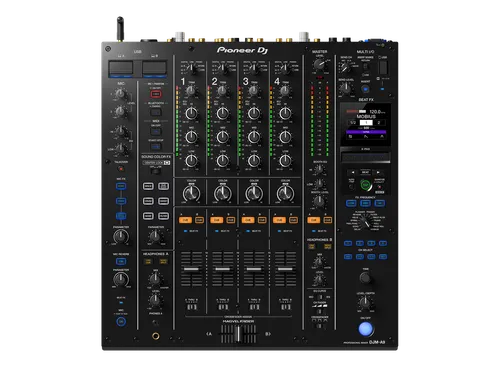This screenshot has height=367, width=500.
Task: Click the channel 1 TRIM knob
Action: [x=191, y=90]
